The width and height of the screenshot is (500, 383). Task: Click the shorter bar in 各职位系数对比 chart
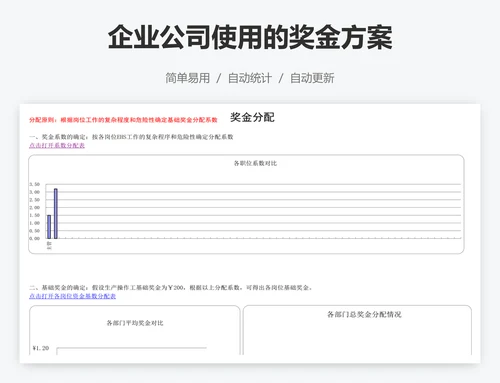[x=49, y=227]
